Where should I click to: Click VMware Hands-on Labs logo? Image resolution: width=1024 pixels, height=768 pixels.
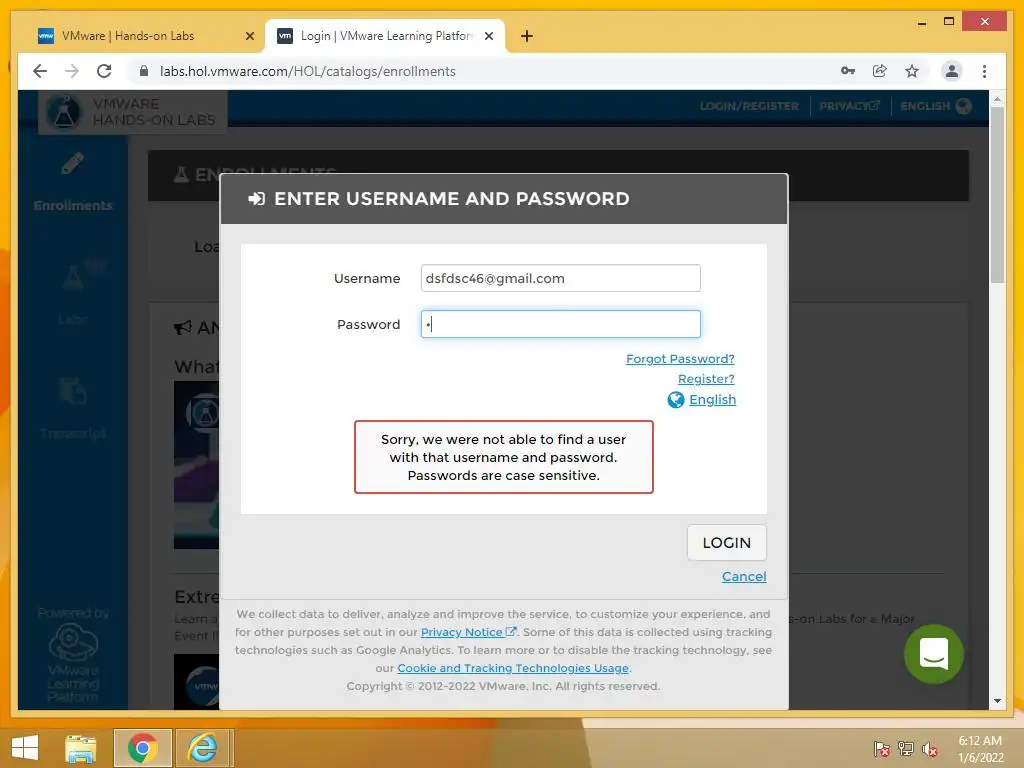tap(133, 112)
